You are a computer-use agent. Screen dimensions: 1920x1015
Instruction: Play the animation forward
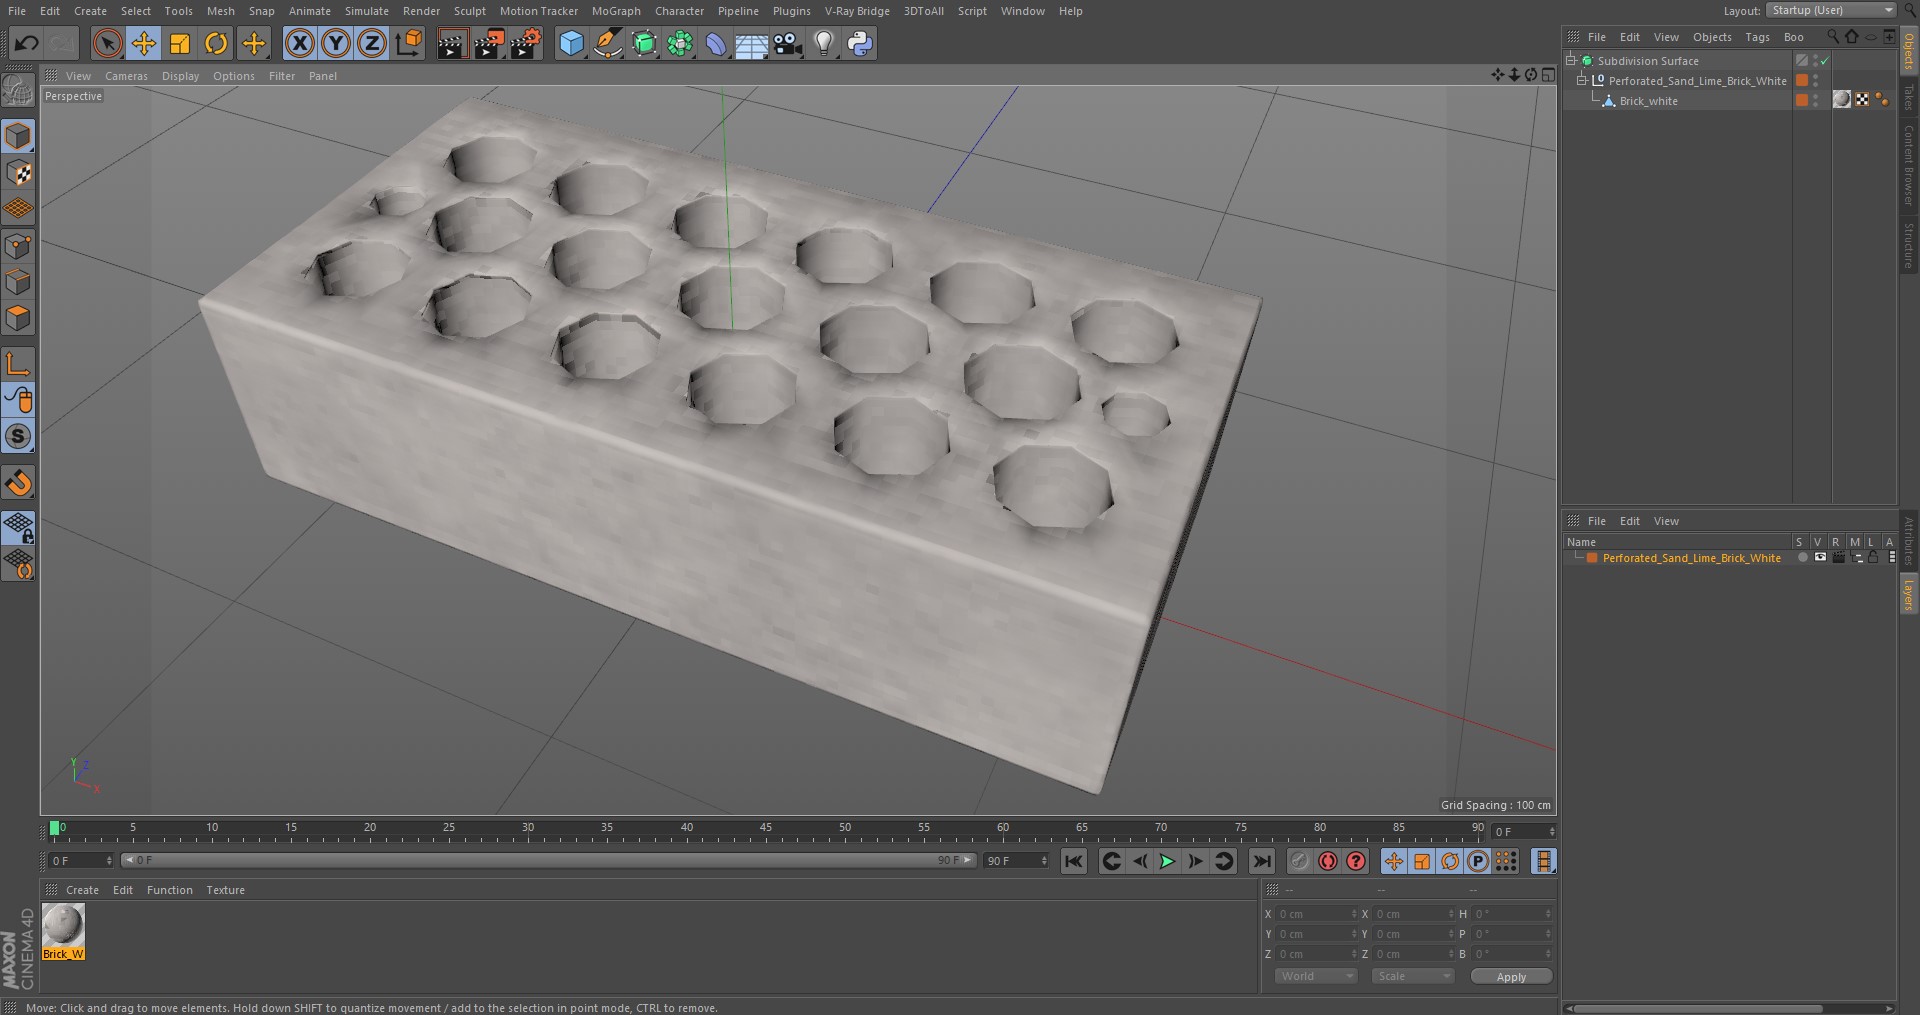tap(1167, 861)
